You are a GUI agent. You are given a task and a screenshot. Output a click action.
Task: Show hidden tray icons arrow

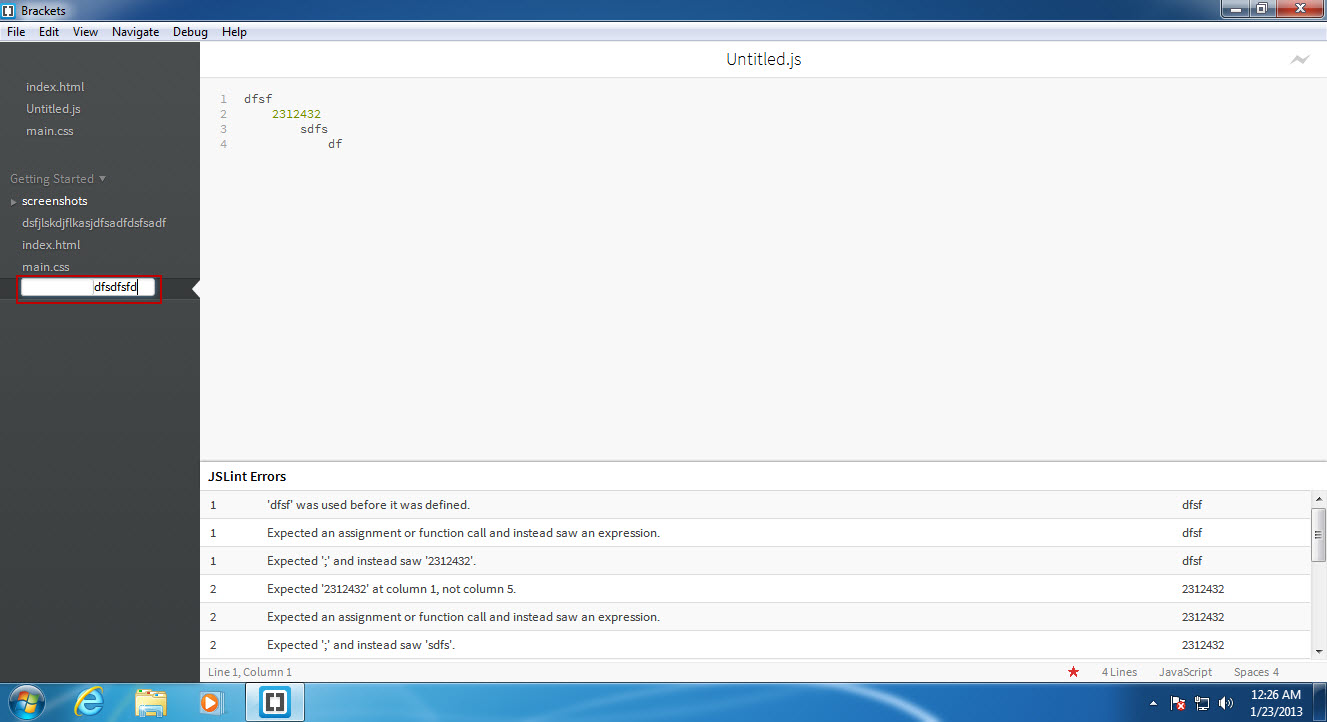pos(1154,703)
